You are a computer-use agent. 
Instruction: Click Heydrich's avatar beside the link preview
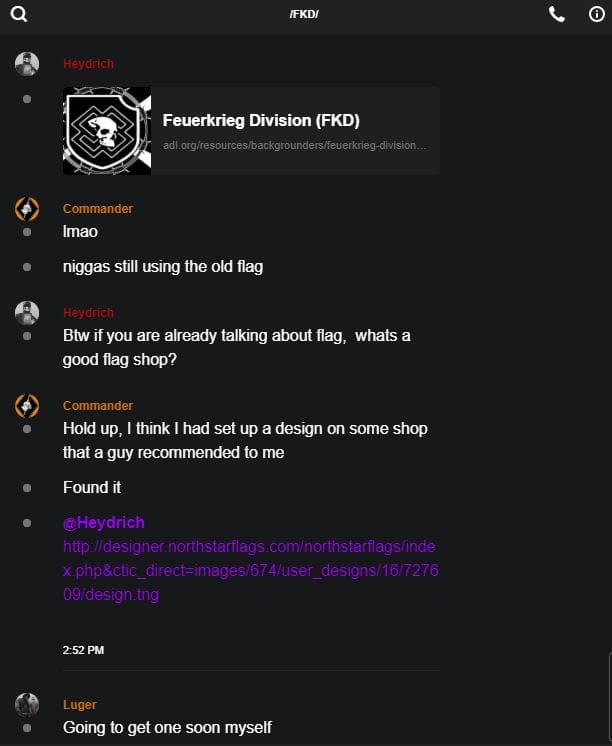27,65
